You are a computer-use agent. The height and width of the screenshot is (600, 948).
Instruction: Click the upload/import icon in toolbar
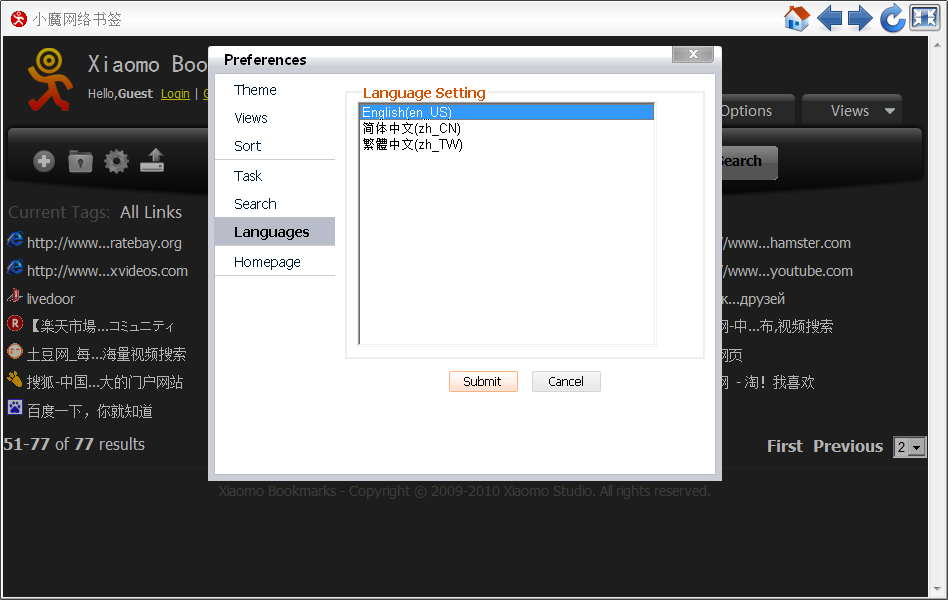click(x=152, y=160)
